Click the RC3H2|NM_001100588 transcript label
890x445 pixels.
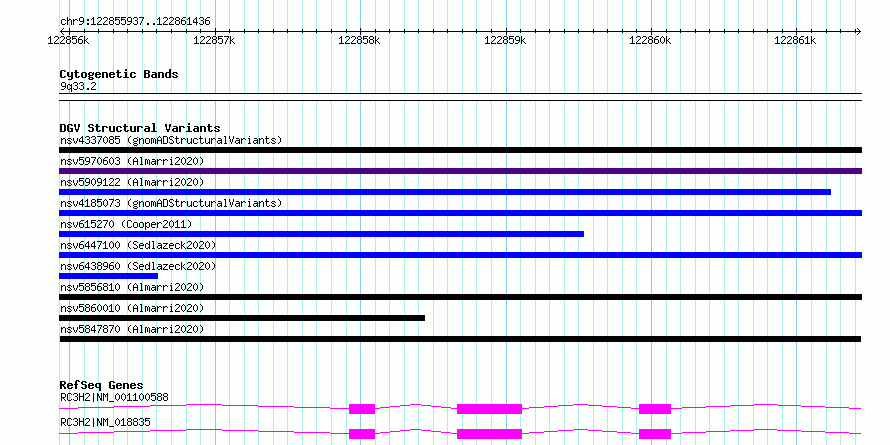114,397
